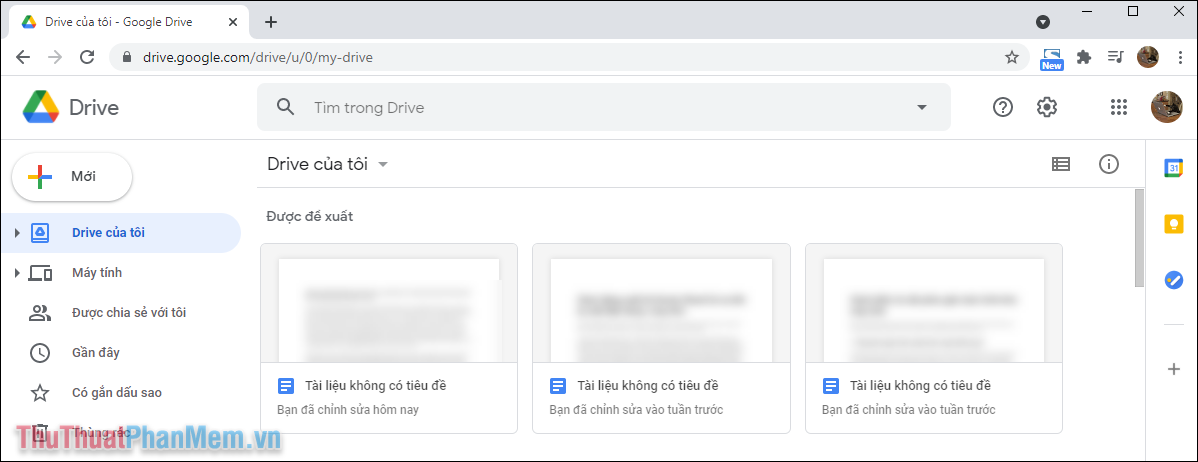Viewport: 1198px width, 462px height.
Task: Click the extension with New badge
Action: click(1052, 59)
